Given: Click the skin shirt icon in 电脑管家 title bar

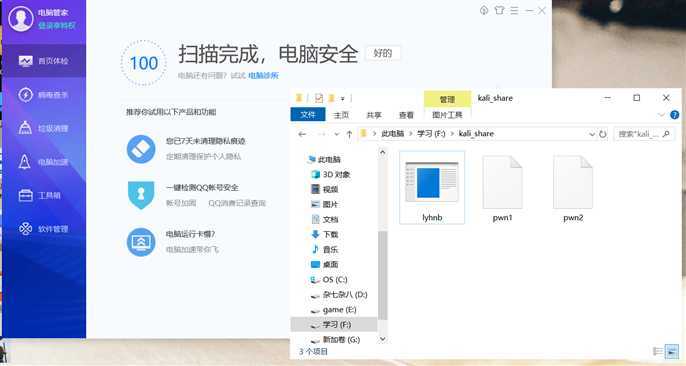Looking at the screenshot, I should point(499,10).
